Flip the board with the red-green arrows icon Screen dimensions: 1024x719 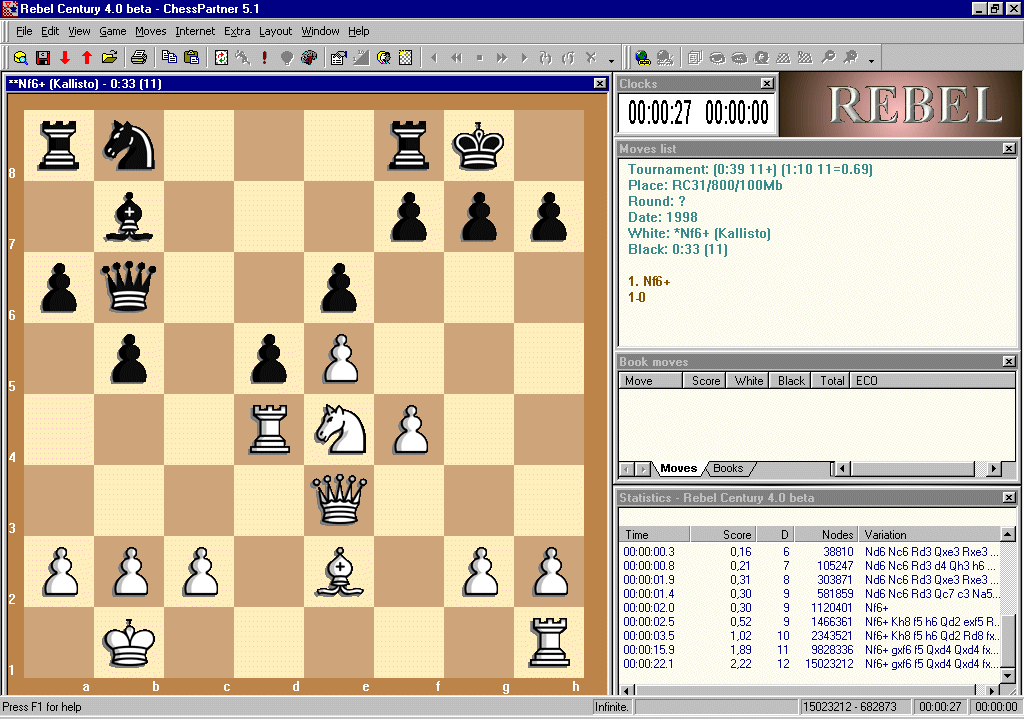pos(221,58)
